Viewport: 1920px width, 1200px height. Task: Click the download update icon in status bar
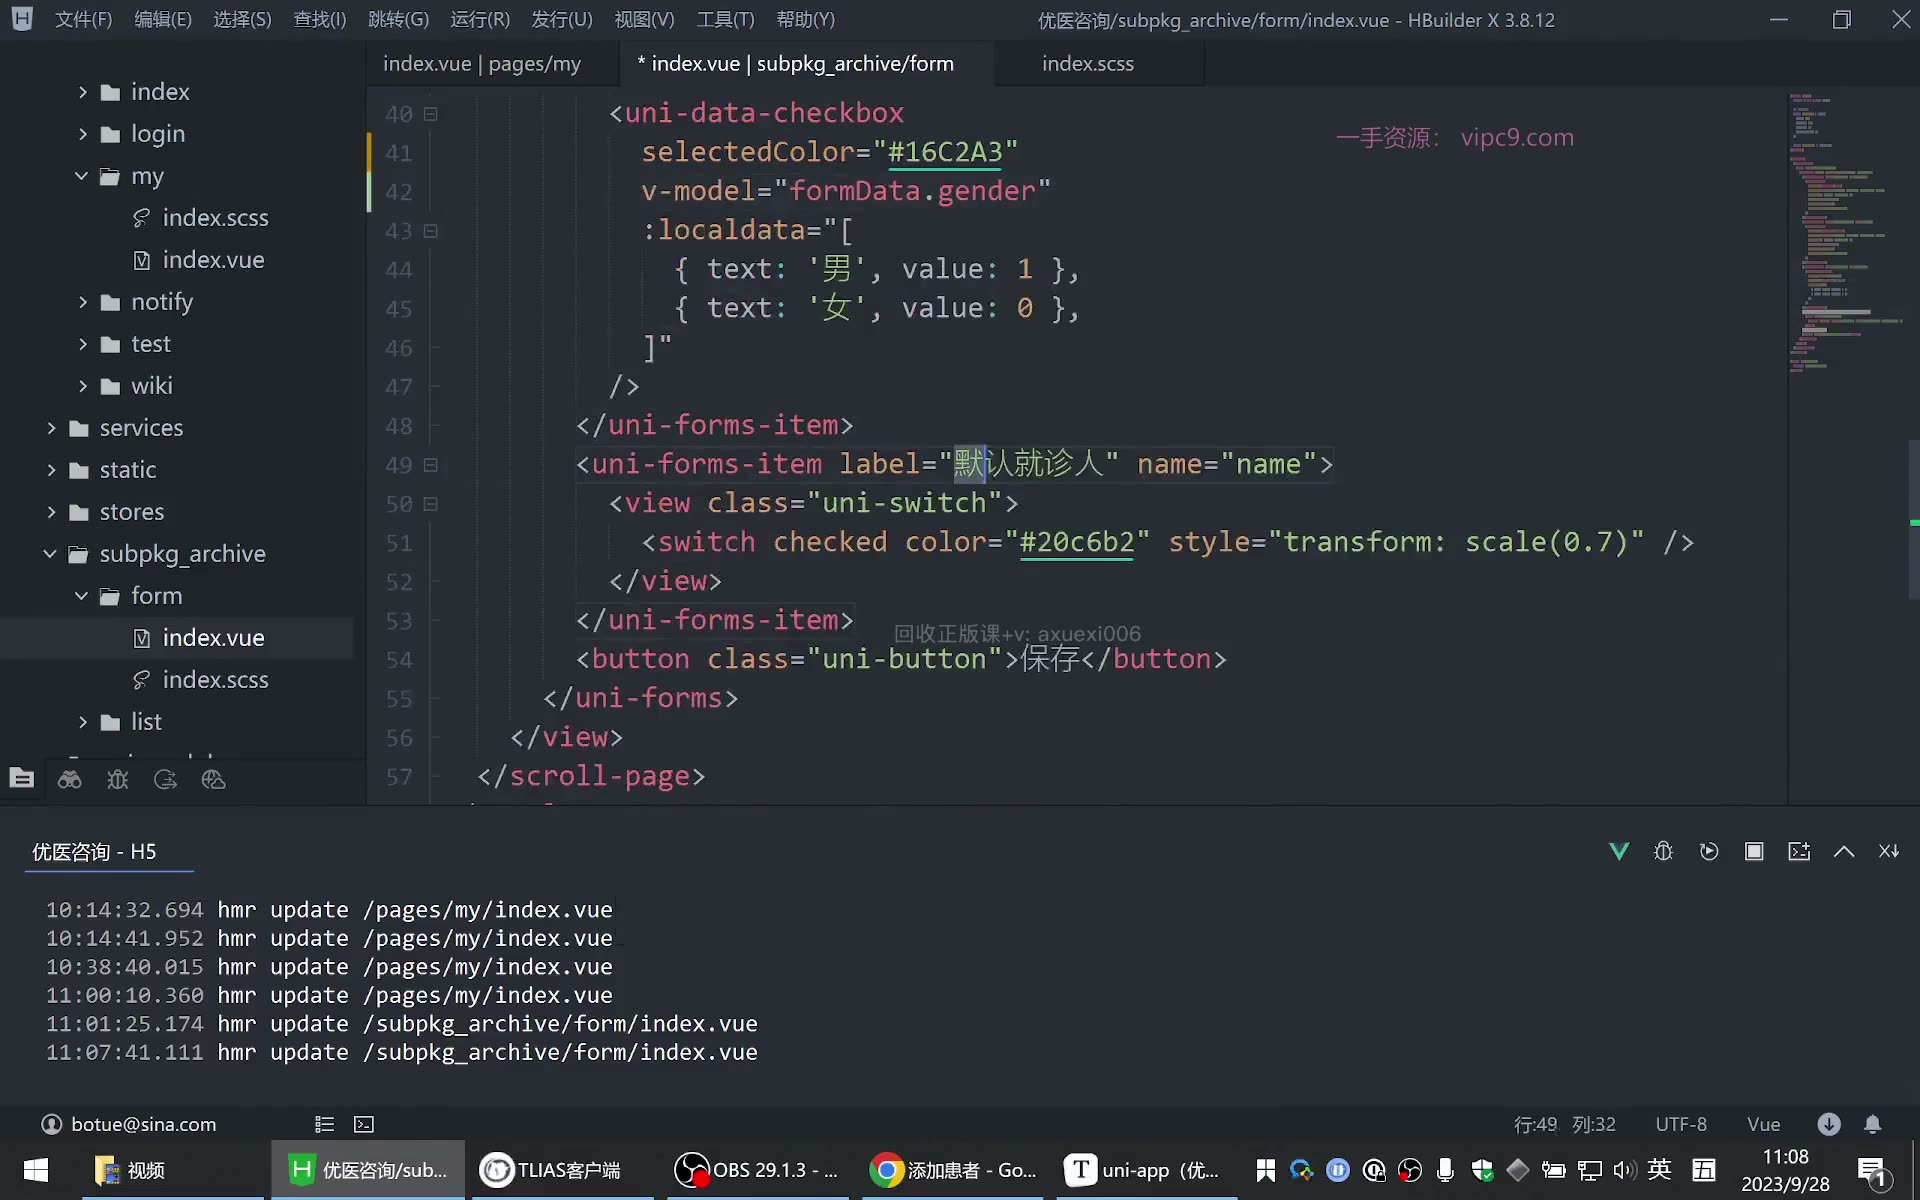click(x=1829, y=1124)
